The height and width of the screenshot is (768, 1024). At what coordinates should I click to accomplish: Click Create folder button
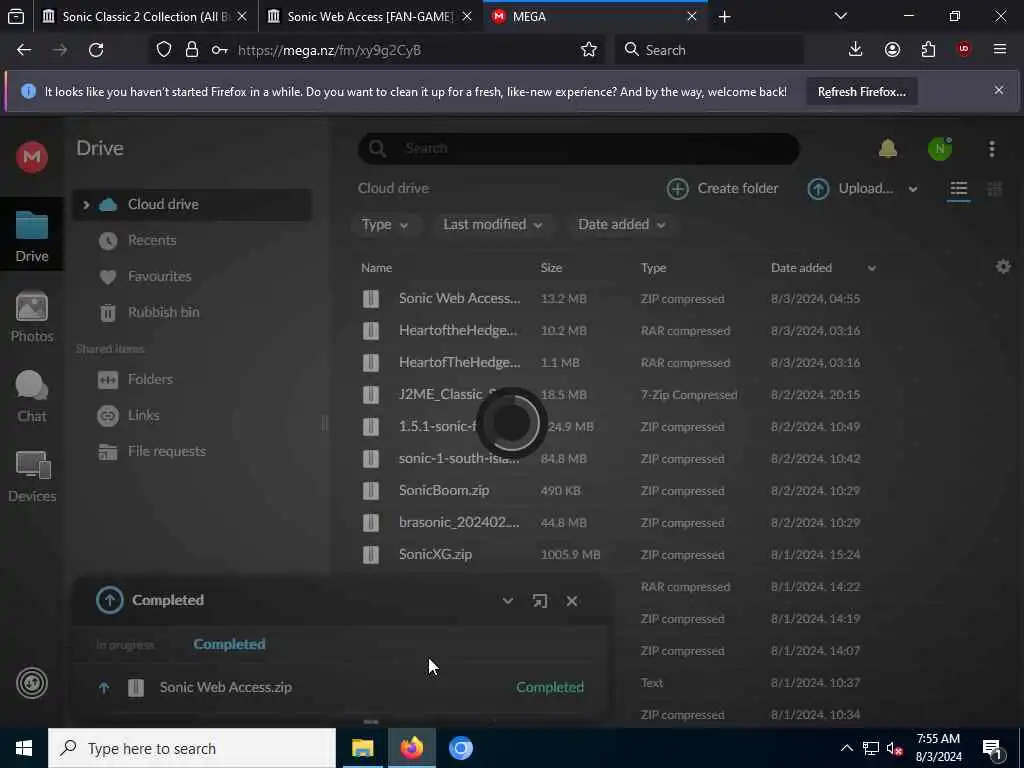[x=722, y=189]
